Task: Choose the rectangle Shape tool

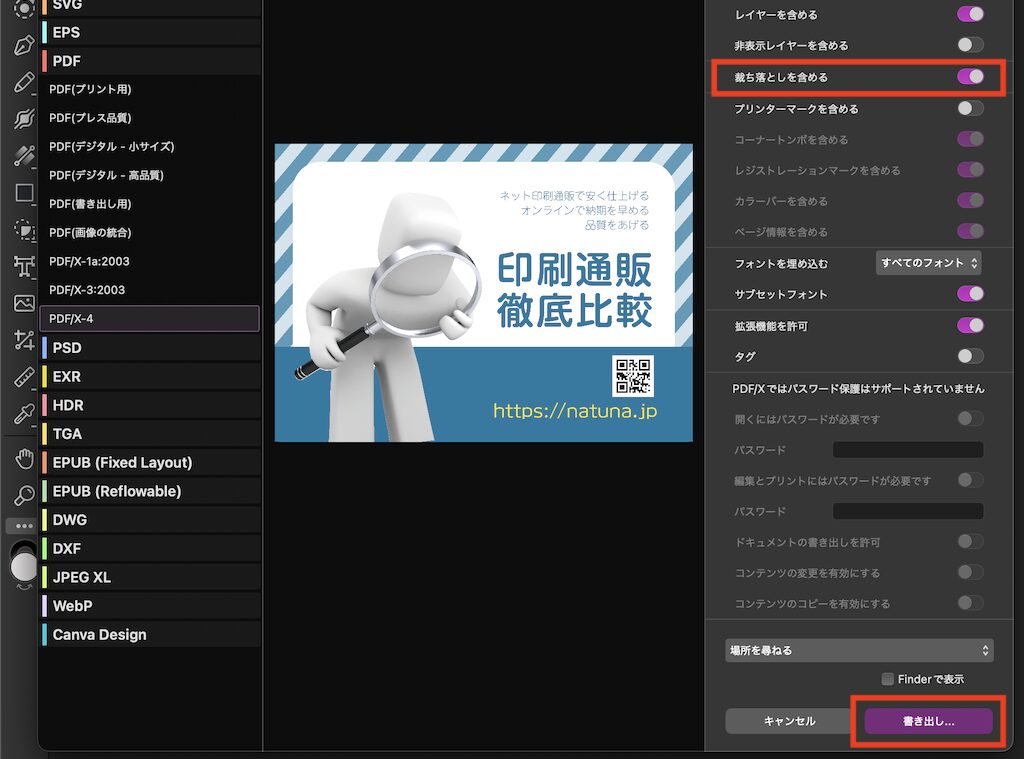Action: [x=24, y=193]
